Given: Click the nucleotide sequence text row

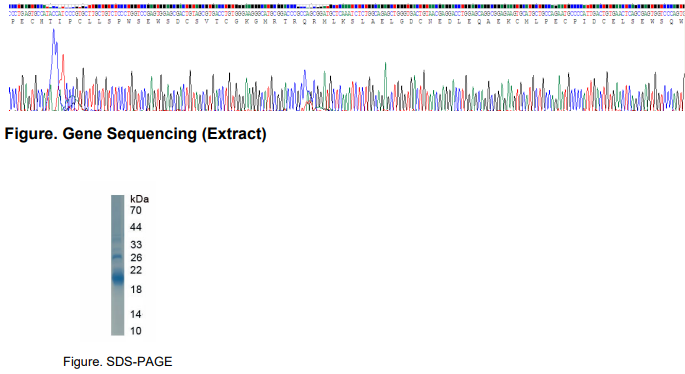Looking at the screenshot, I should (347, 14).
